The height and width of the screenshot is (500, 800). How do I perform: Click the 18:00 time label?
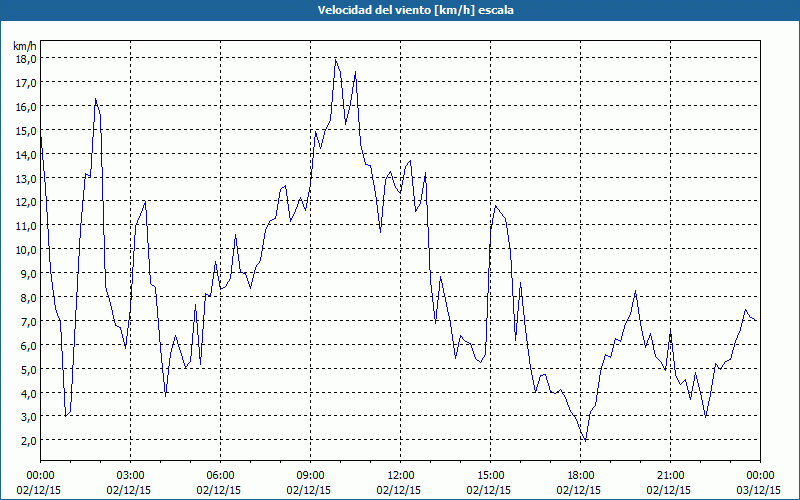(x=581, y=476)
